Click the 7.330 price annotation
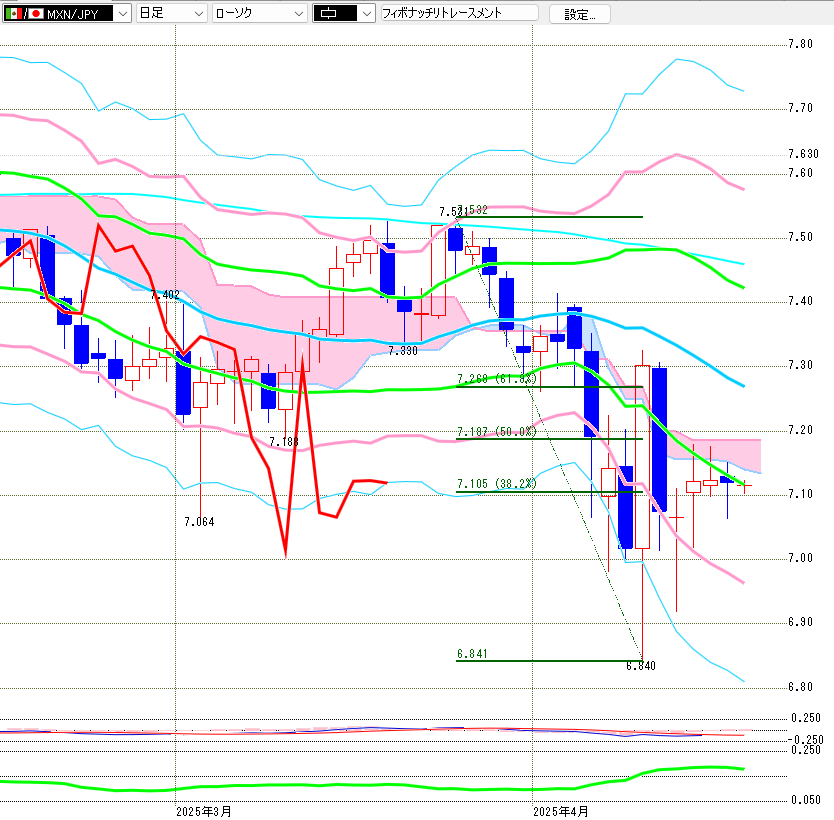 tap(403, 351)
